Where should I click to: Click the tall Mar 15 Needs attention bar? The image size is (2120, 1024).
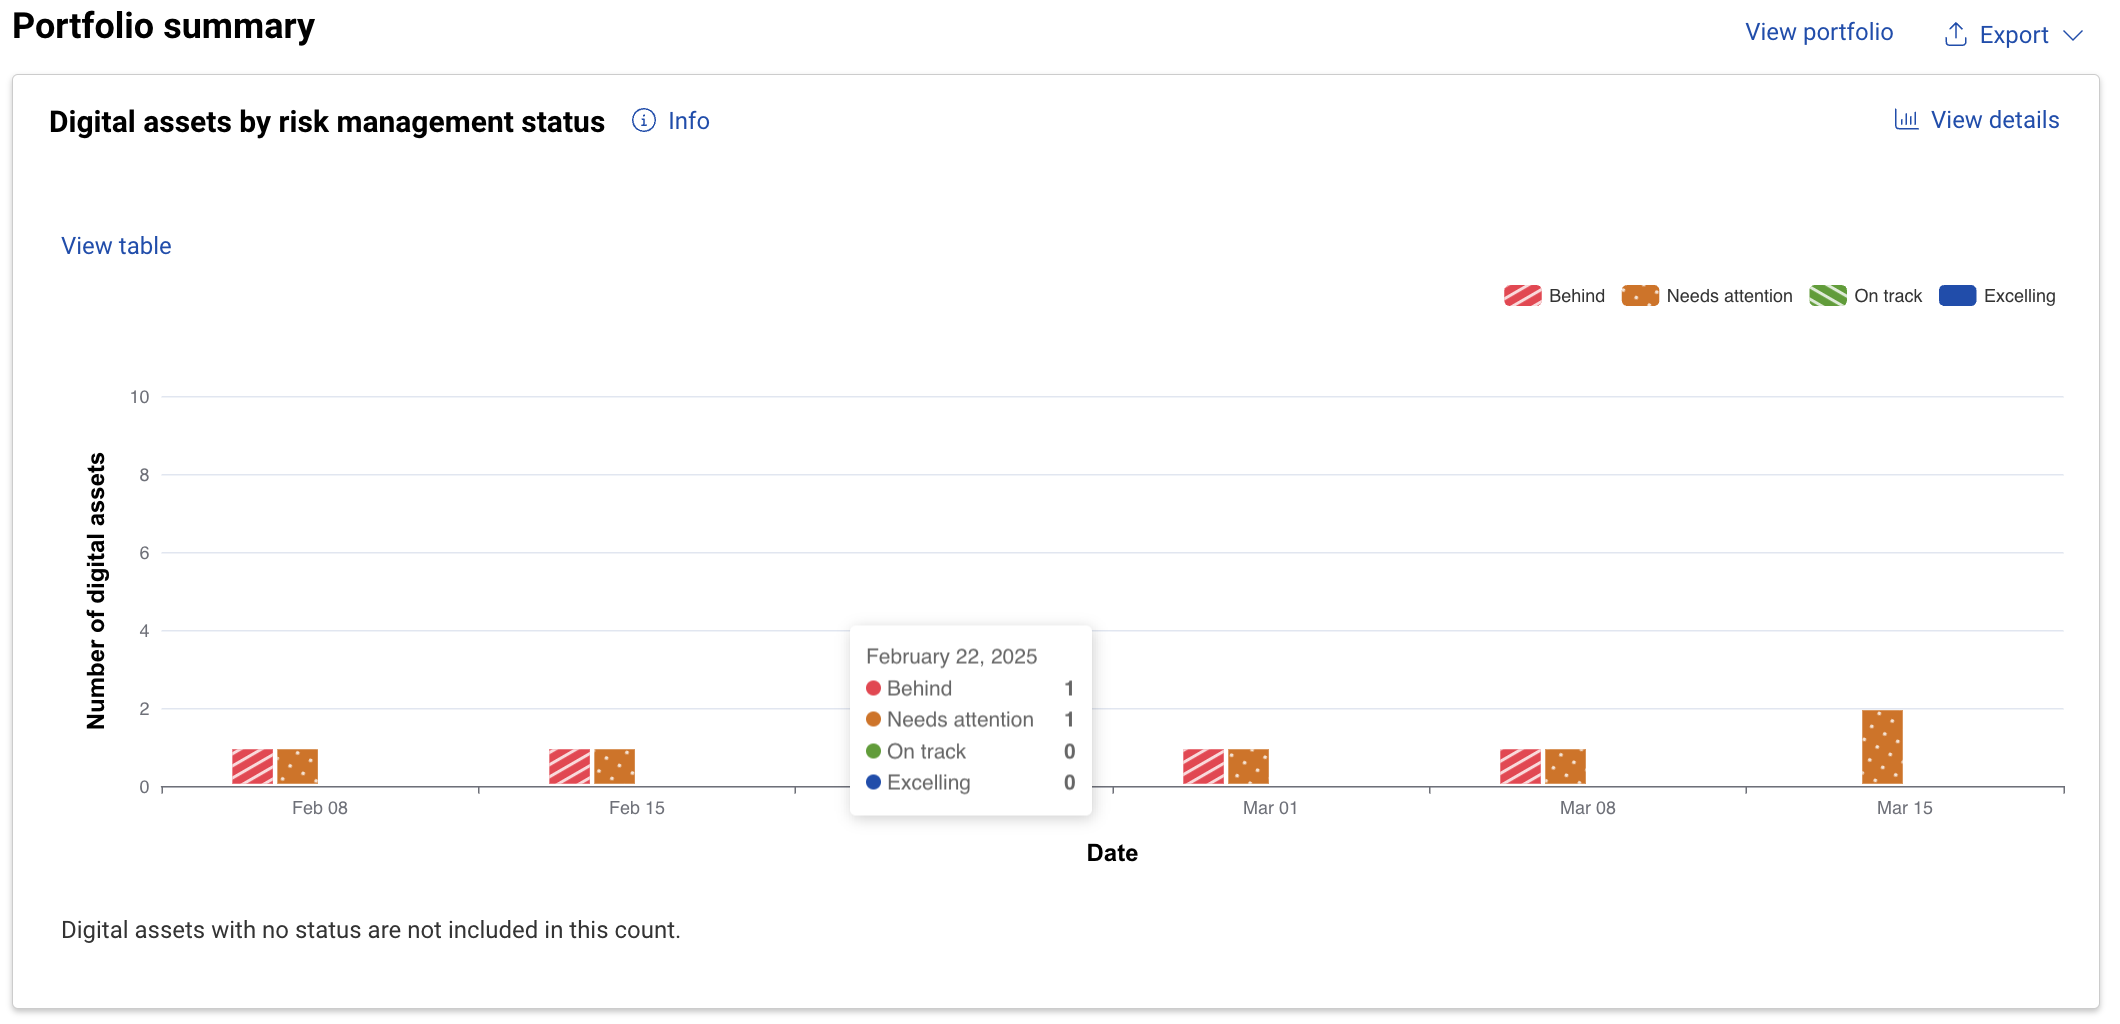[x=1882, y=747]
